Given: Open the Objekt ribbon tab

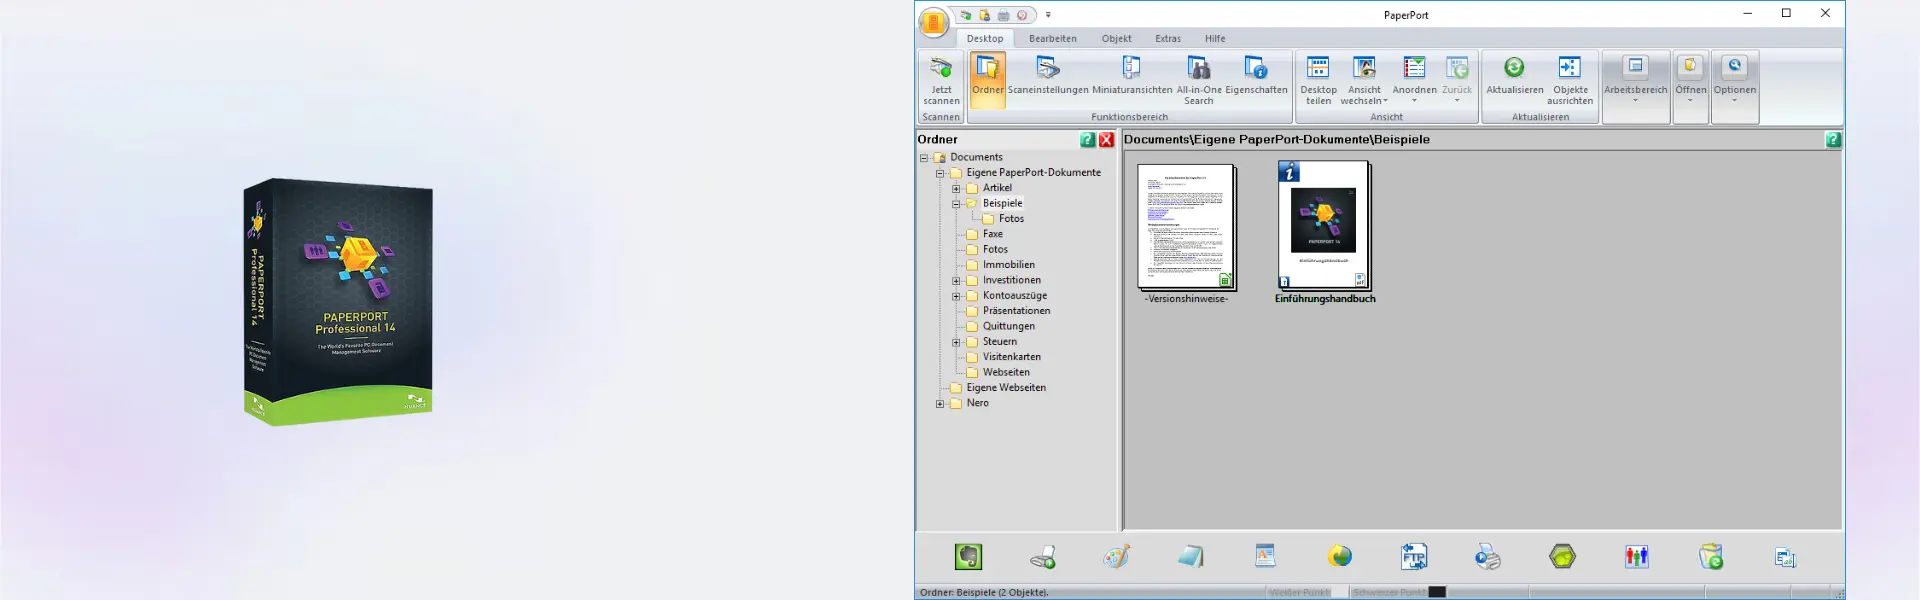Looking at the screenshot, I should pyautogui.click(x=1117, y=39).
